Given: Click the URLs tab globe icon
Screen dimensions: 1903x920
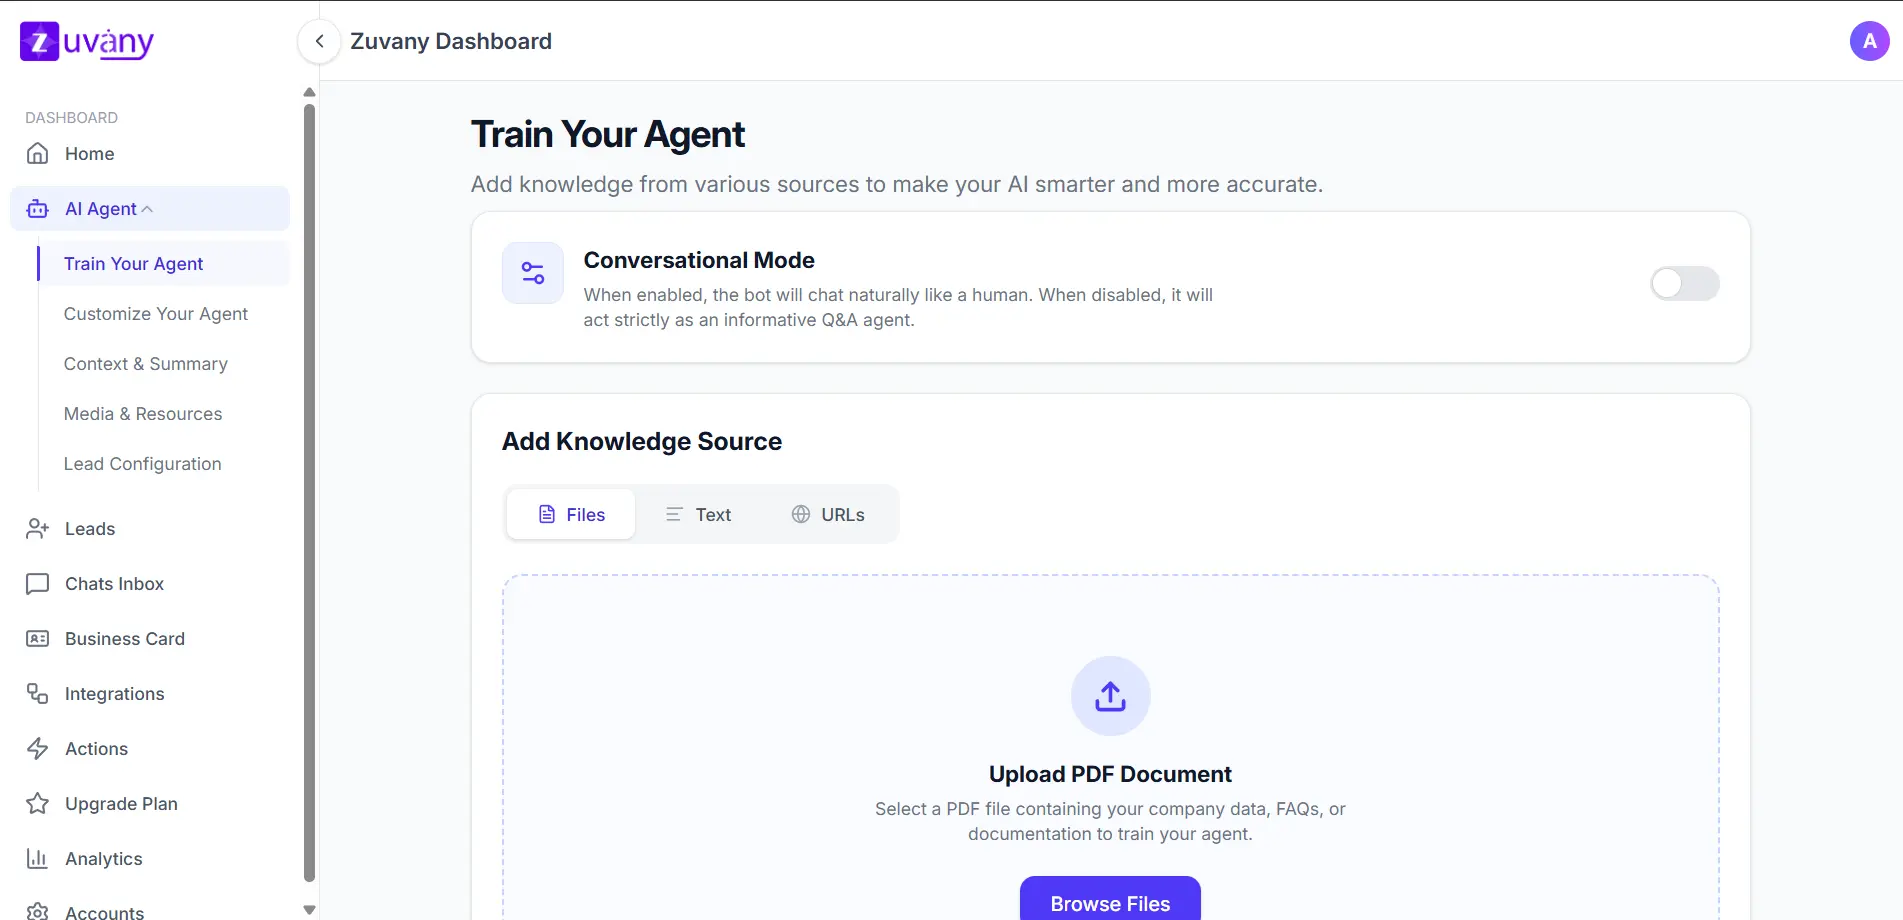Looking at the screenshot, I should click(801, 515).
